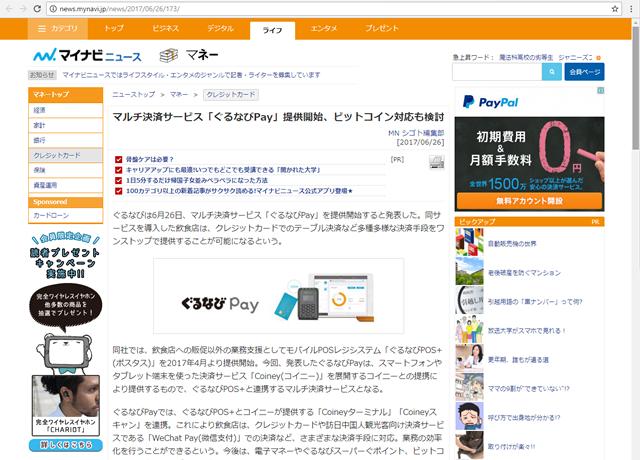Click PayPal 無料アカウント開設 button
This screenshot has height=460, width=640.
pos(529,200)
